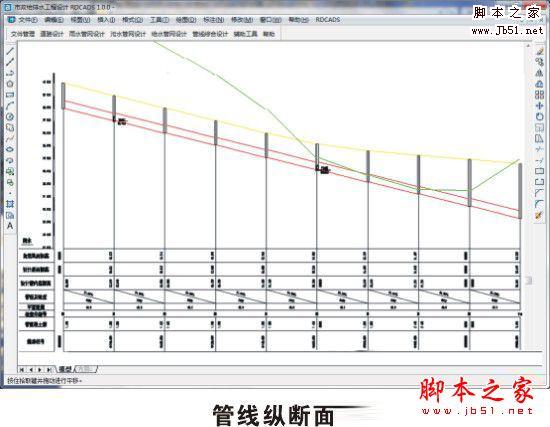This screenshot has height=427, width=550.
Task: Jump to the first layout tab arrow
Action: pos(22,369)
